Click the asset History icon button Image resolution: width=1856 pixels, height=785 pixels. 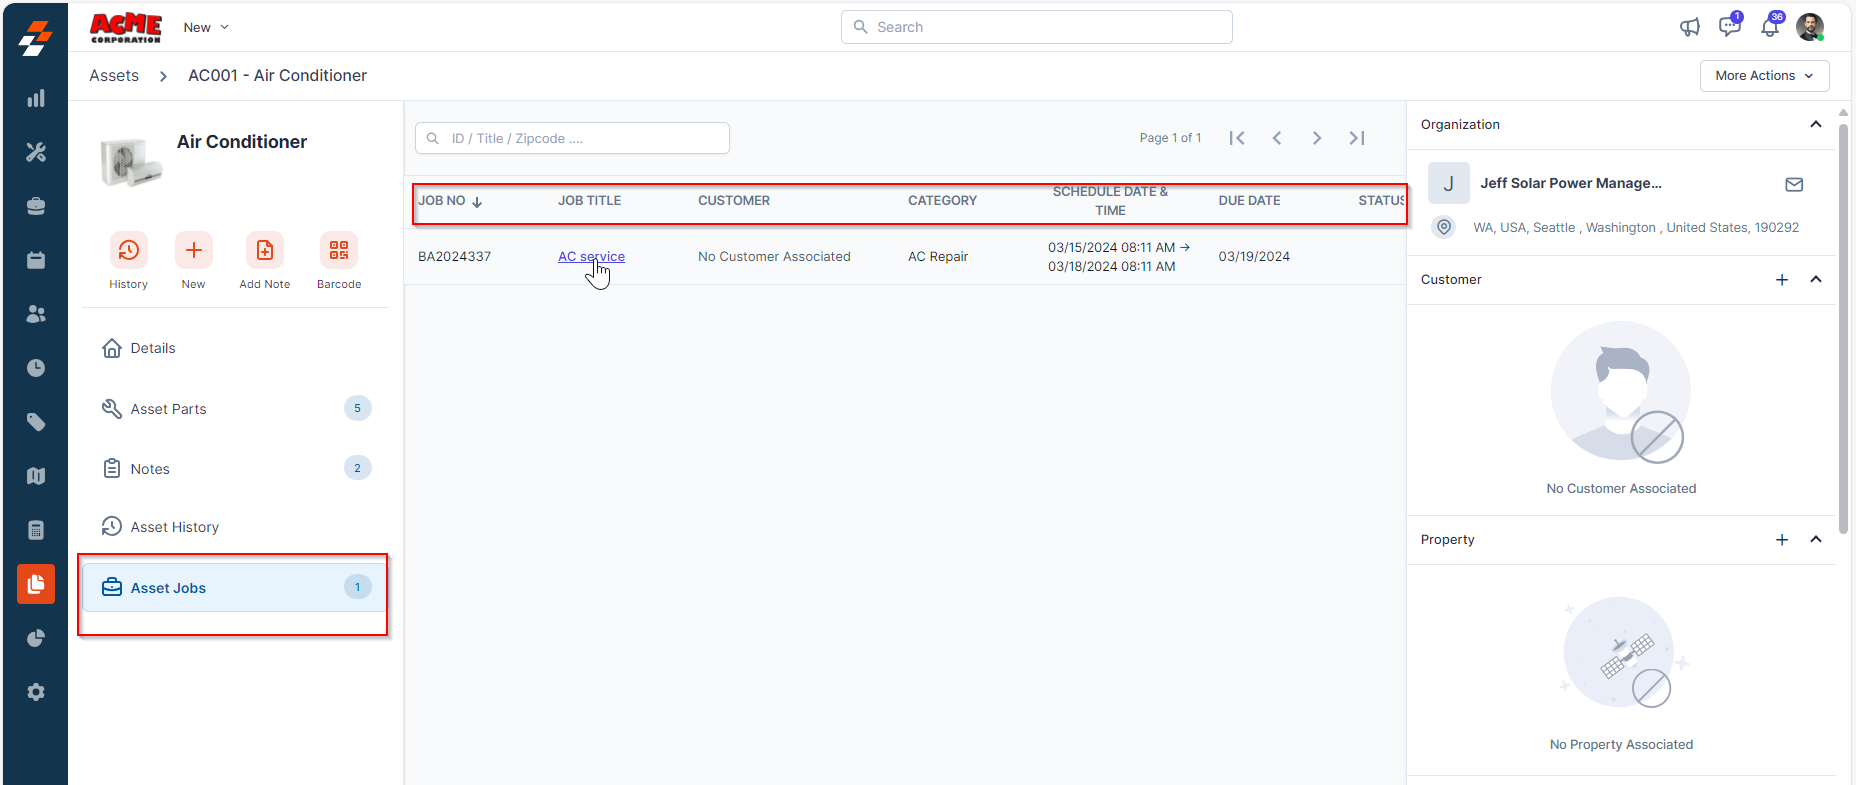[129, 250]
